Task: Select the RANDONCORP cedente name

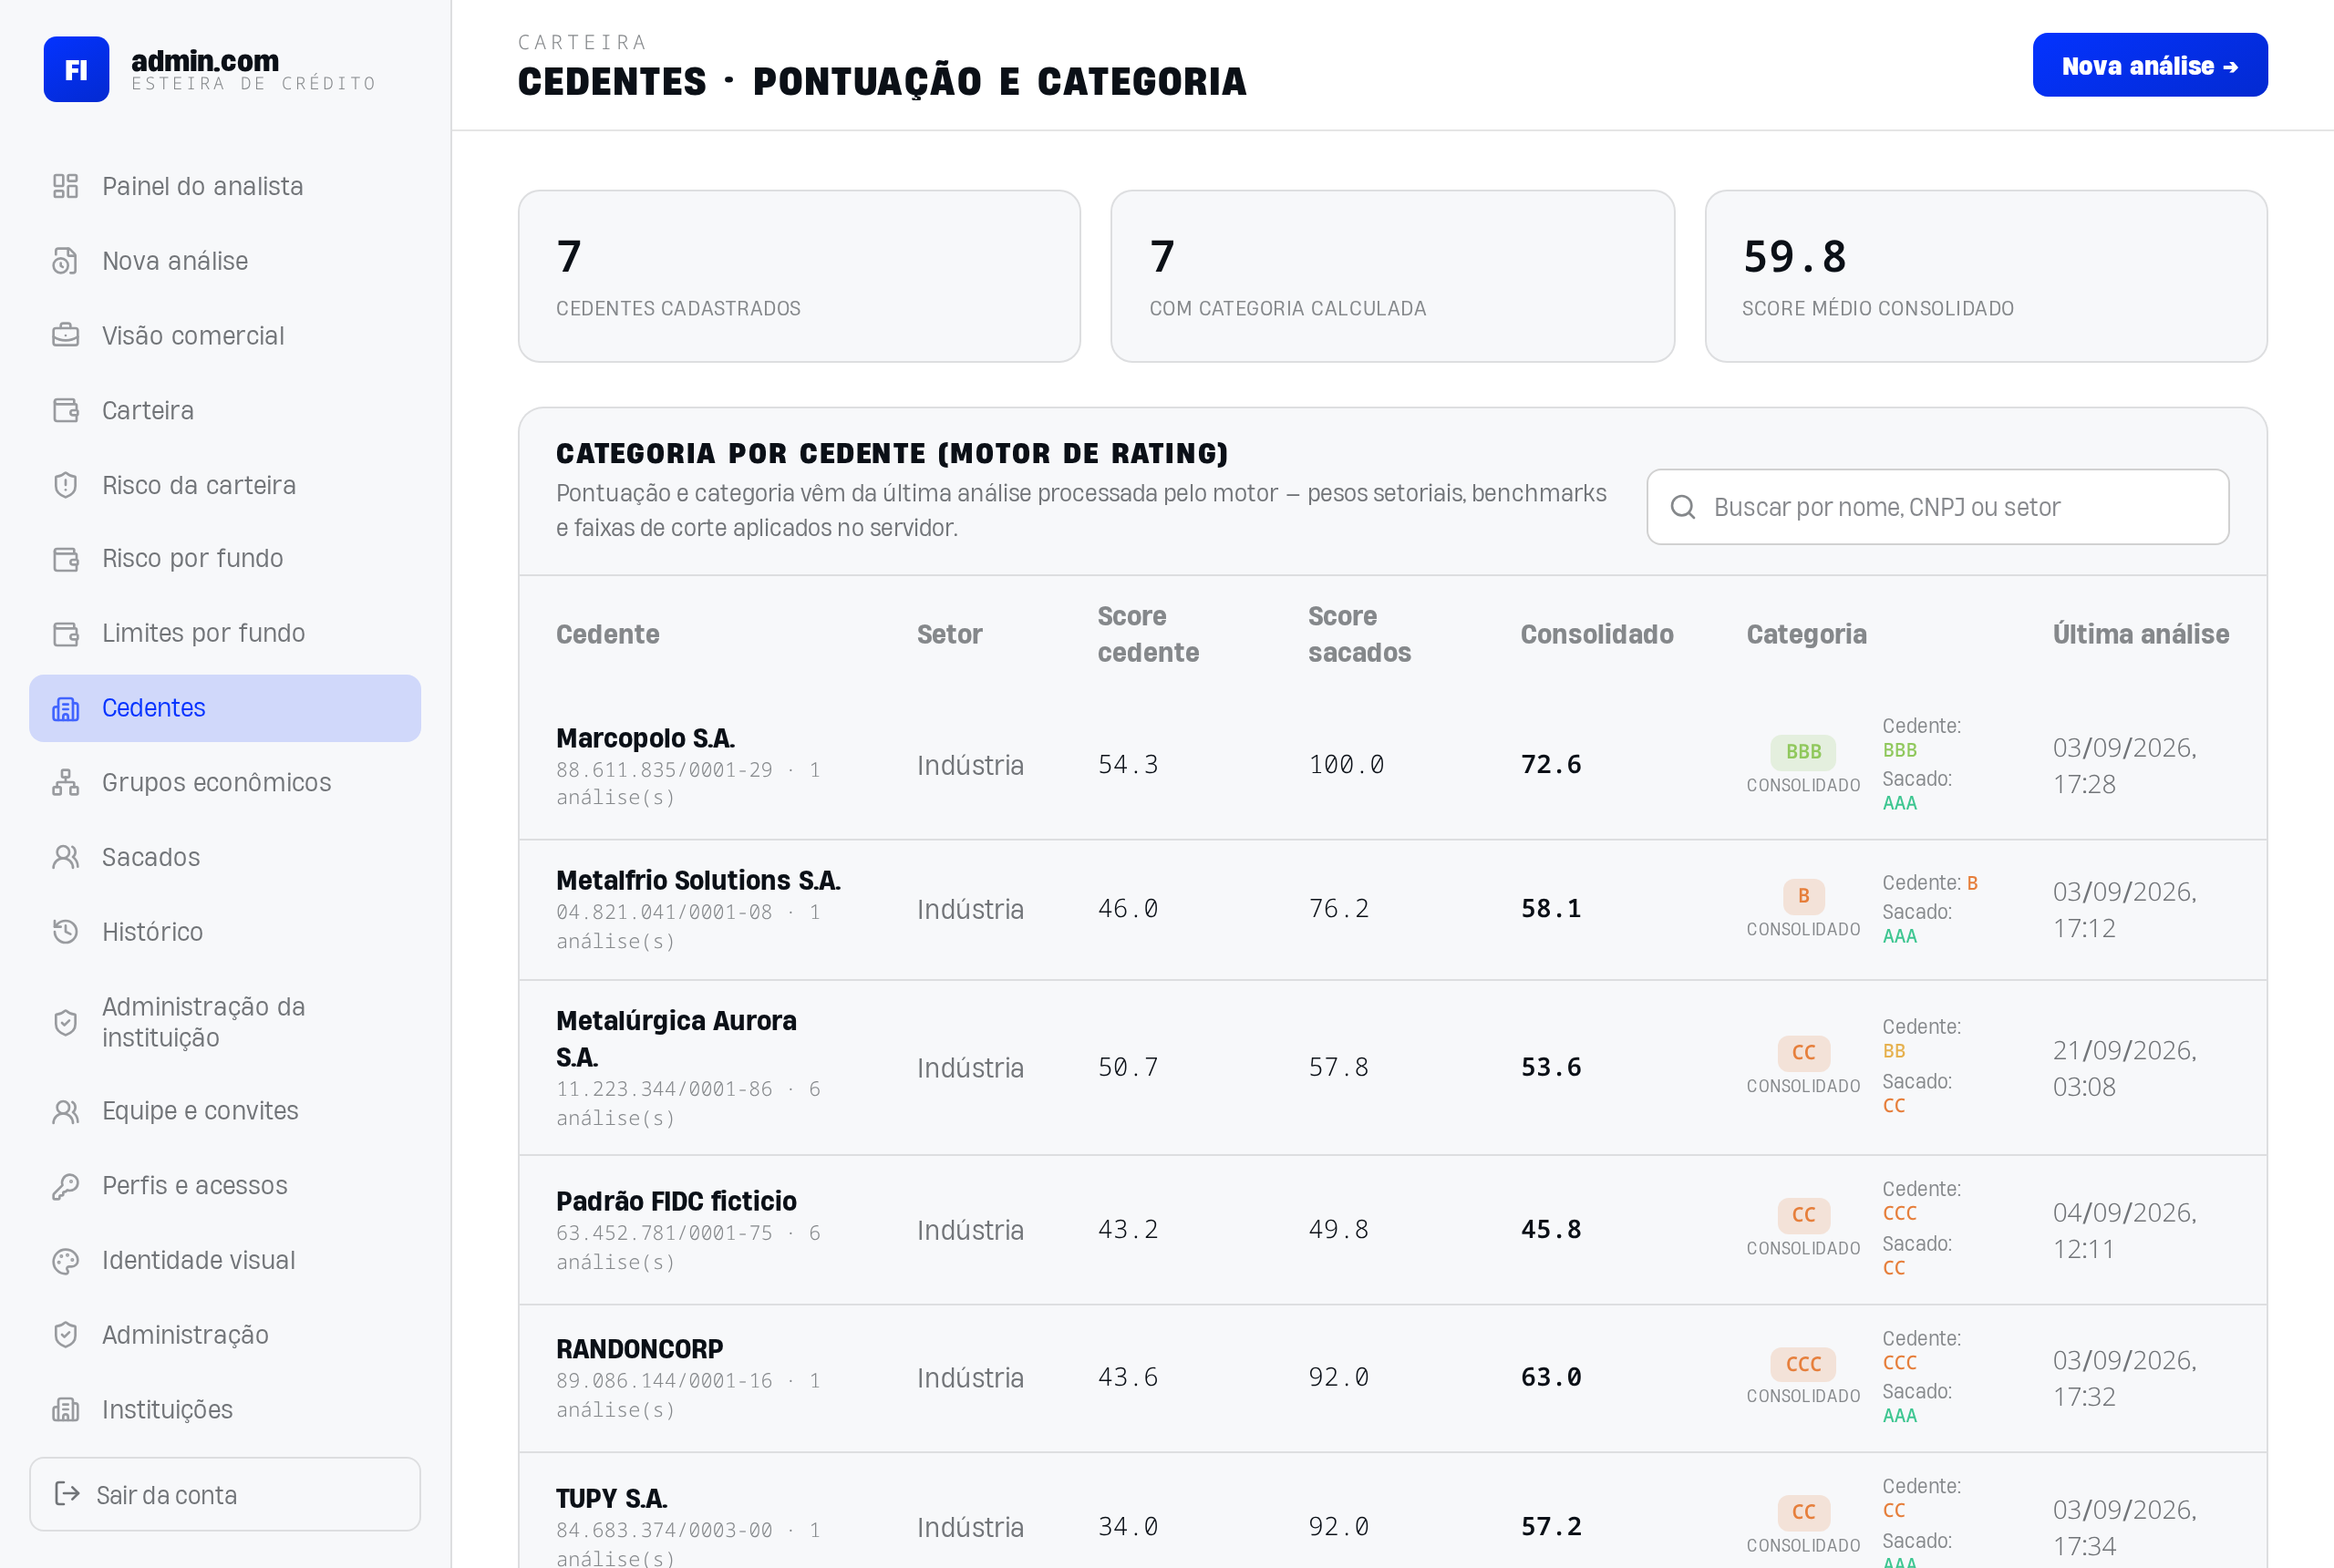Action: (639, 1349)
